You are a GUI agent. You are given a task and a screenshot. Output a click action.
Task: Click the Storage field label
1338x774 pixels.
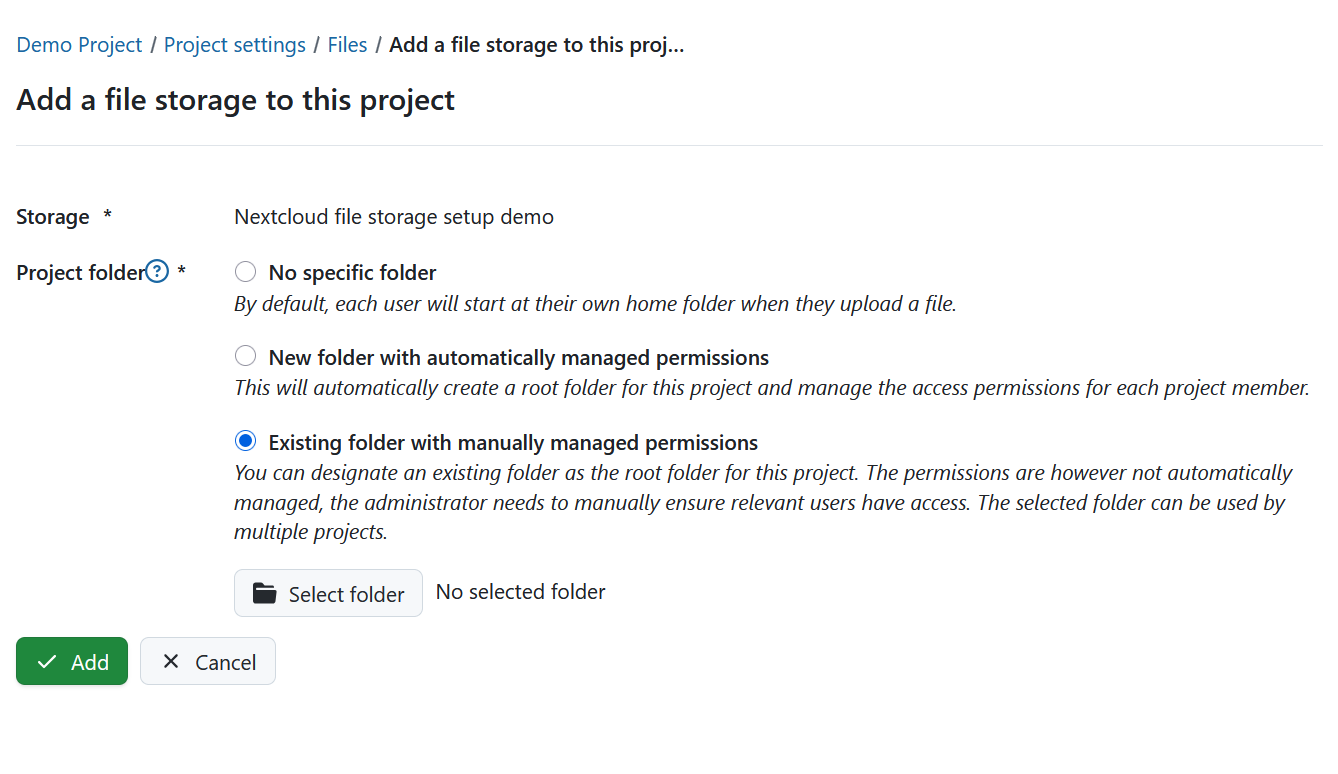tap(52, 216)
